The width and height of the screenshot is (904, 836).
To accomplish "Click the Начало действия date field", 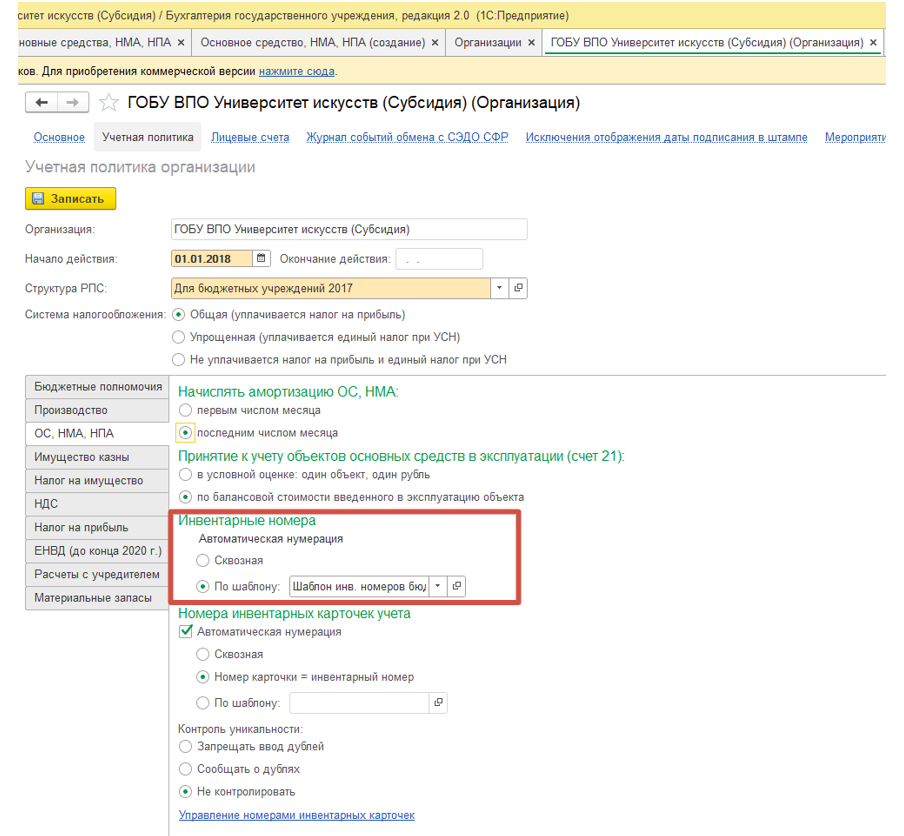I will click(x=212, y=258).
